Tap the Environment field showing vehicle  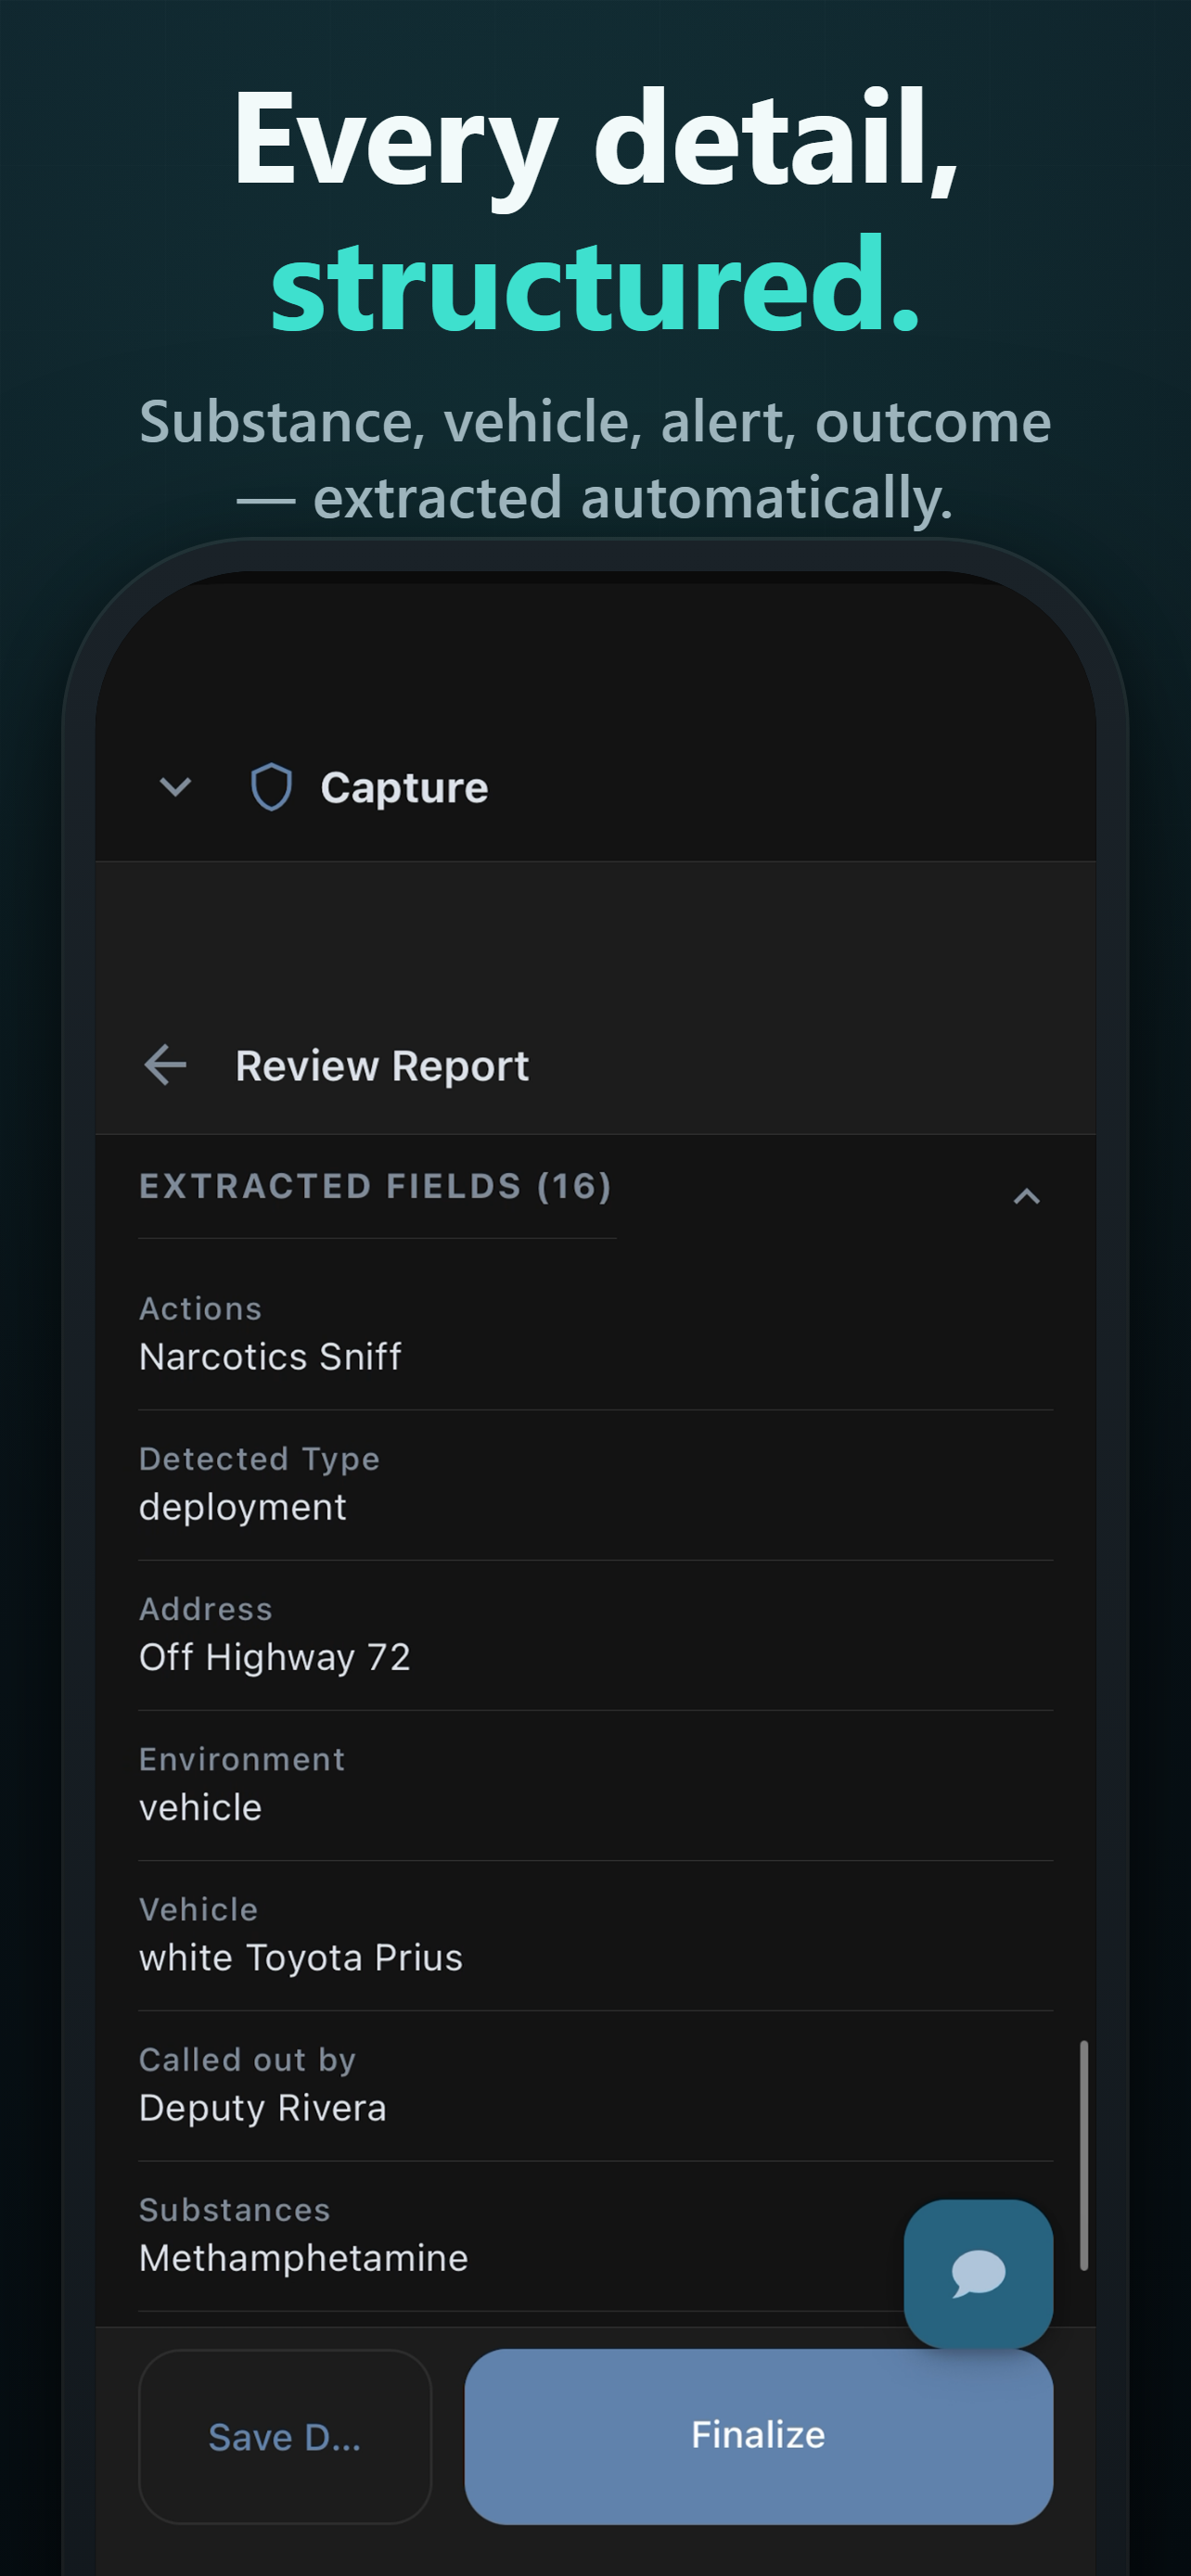click(596, 1785)
